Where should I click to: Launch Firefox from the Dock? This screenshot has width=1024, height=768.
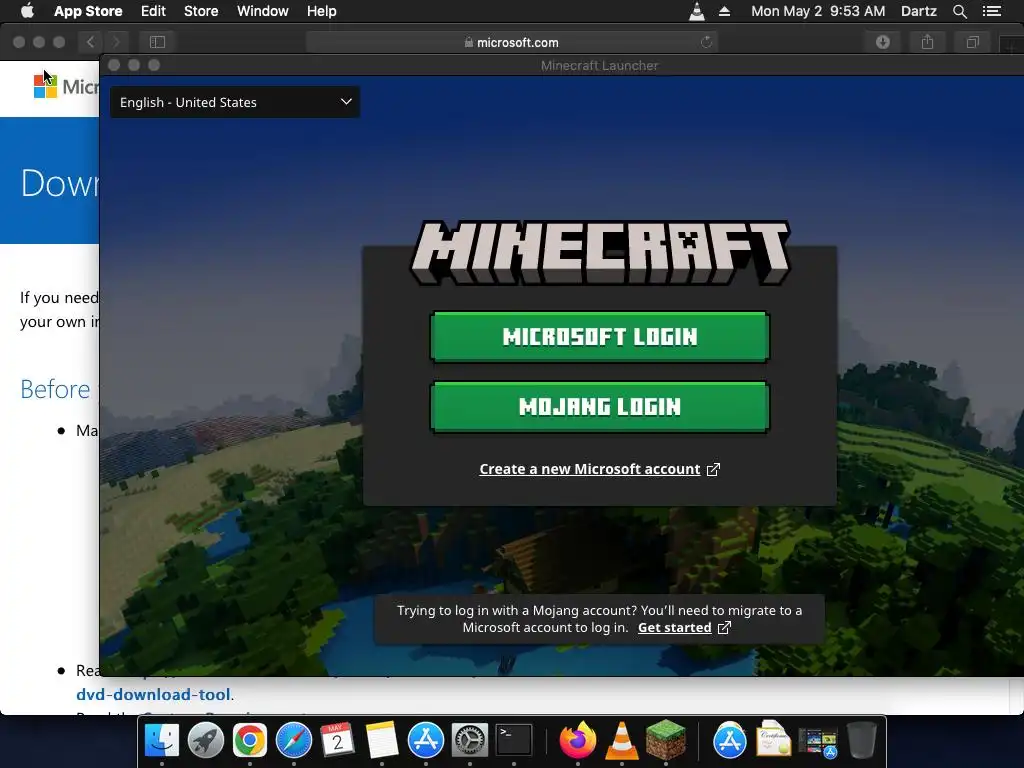pyautogui.click(x=577, y=741)
